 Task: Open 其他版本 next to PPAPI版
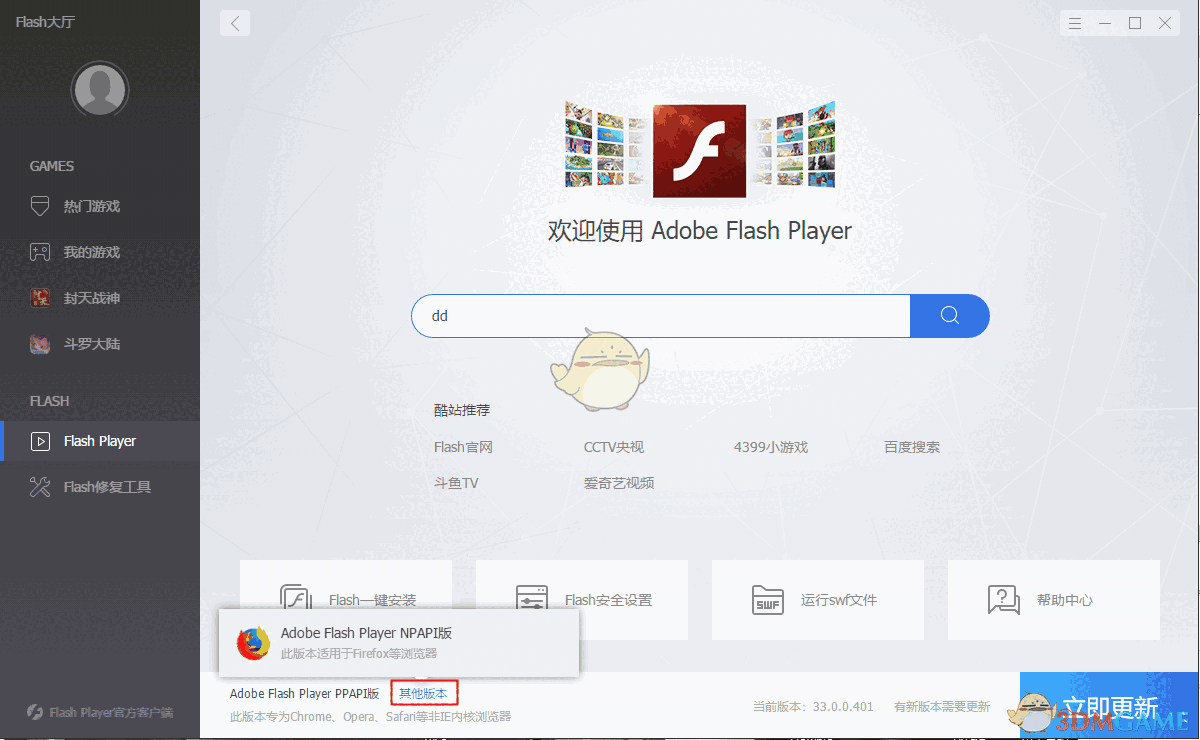[x=424, y=692]
